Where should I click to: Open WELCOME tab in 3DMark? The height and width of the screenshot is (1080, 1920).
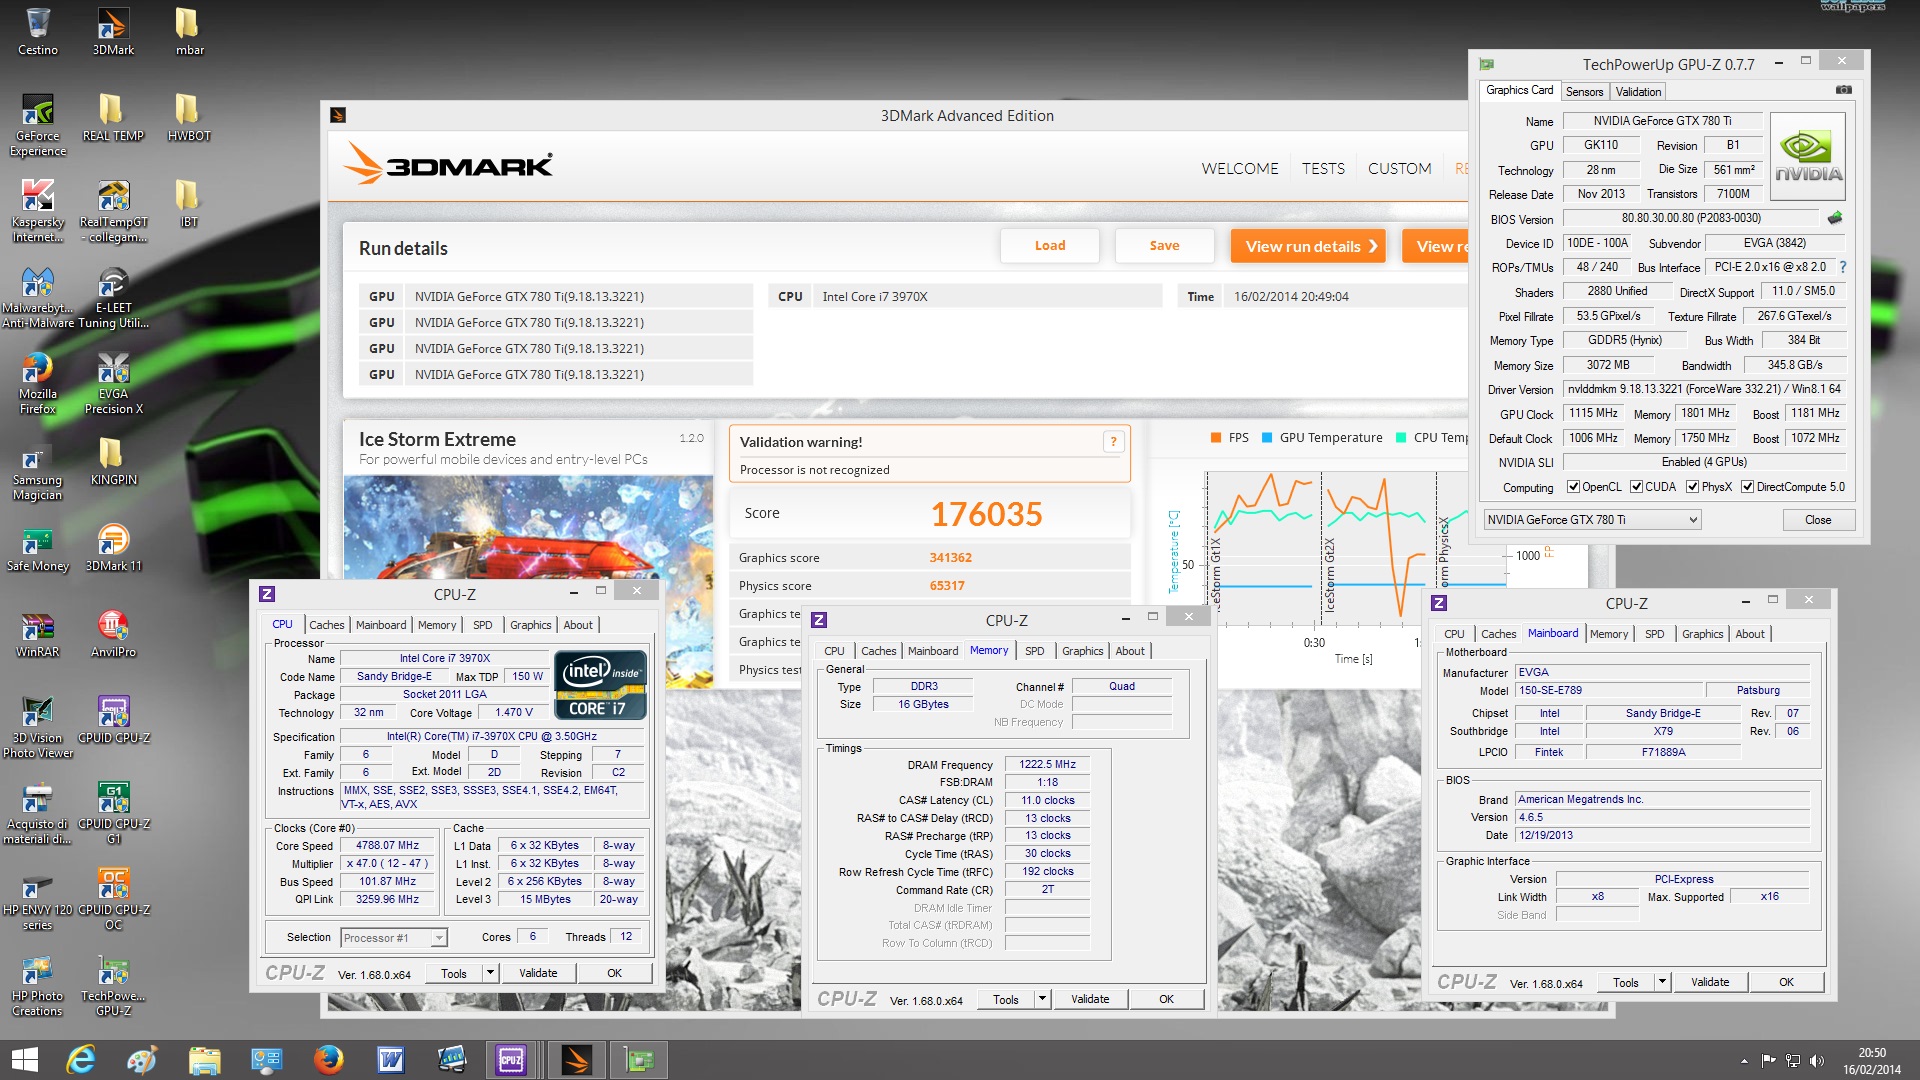tap(1240, 169)
